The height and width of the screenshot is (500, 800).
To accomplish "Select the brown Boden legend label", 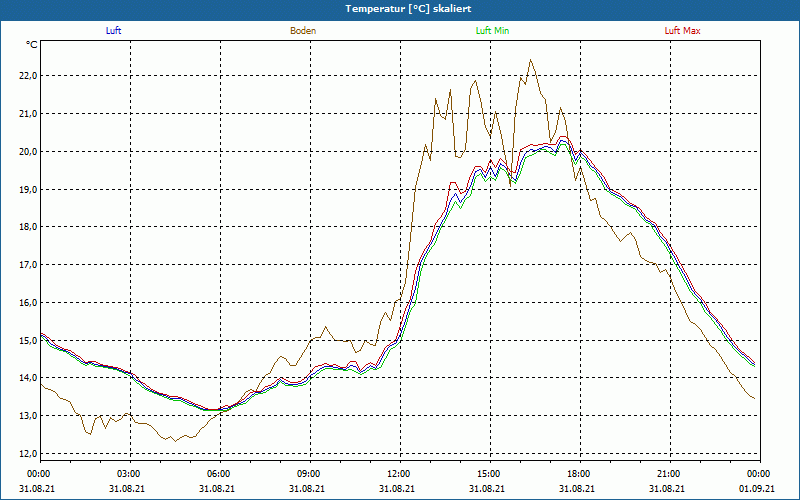I will point(303,31).
